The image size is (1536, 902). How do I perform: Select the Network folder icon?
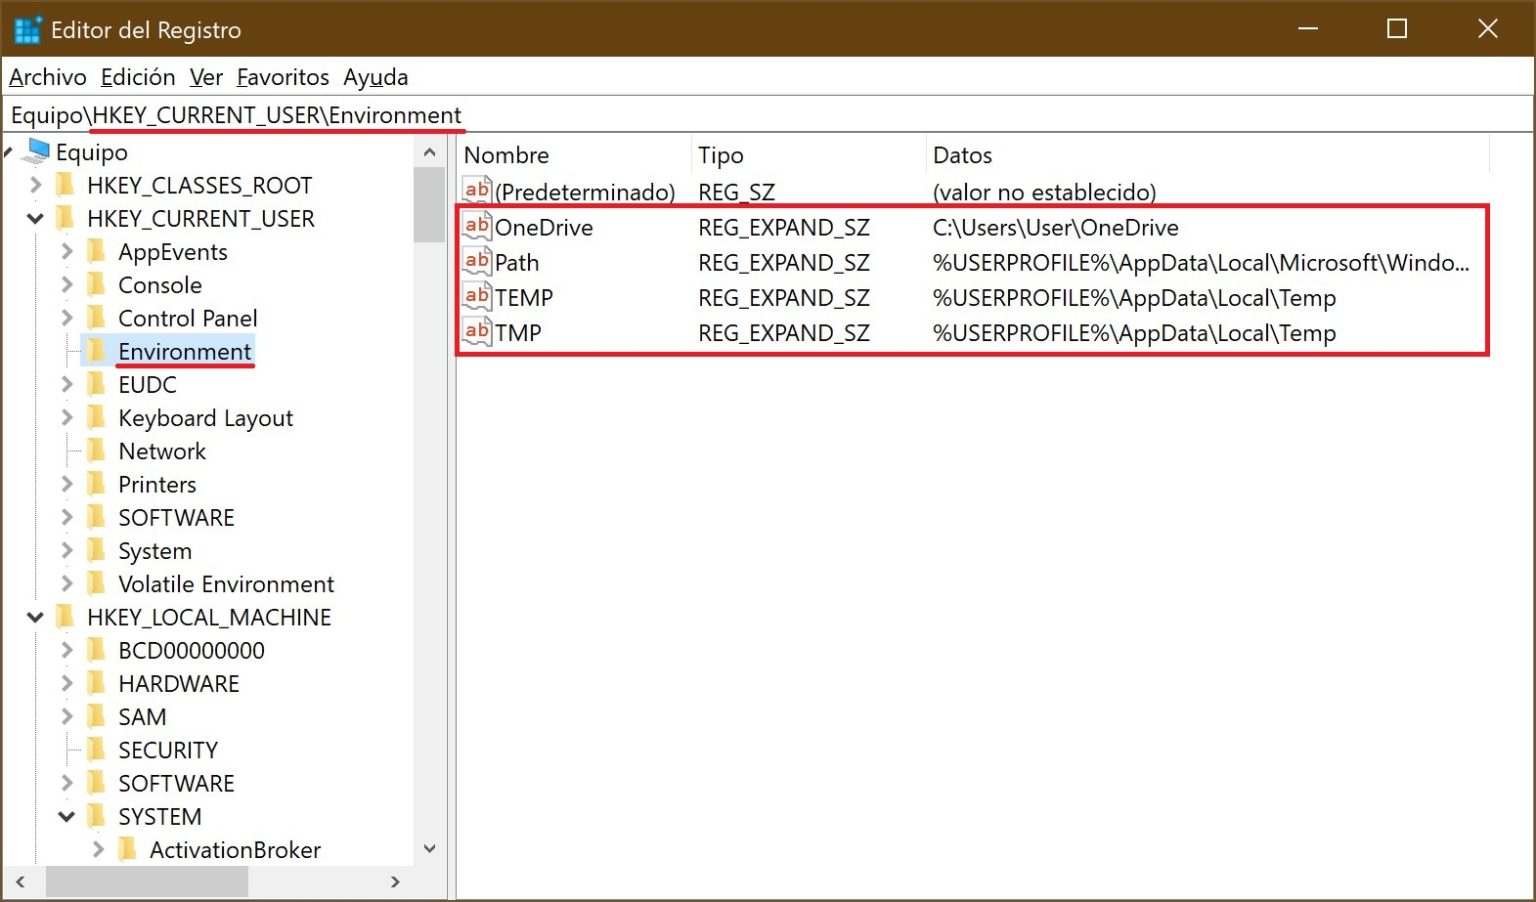97,450
